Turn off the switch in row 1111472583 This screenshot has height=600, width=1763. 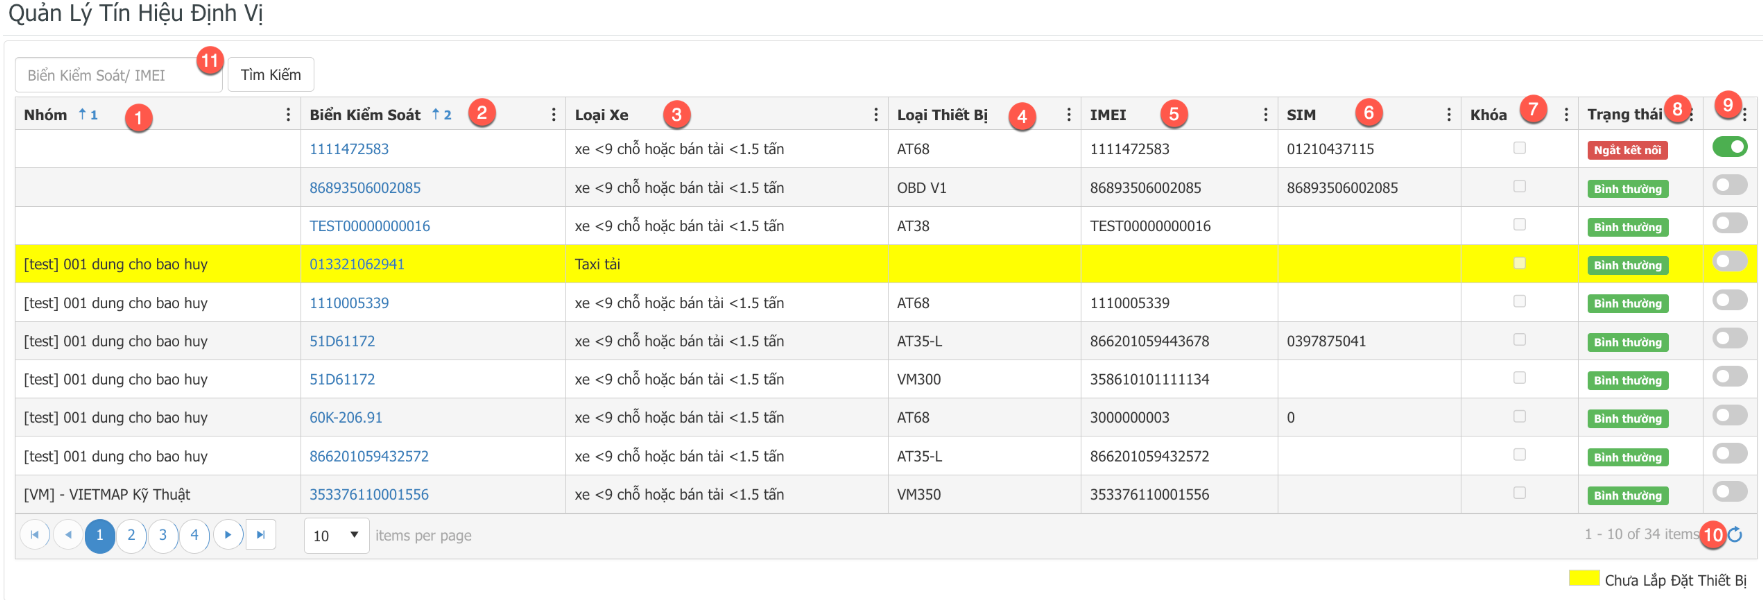click(x=1730, y=147)
